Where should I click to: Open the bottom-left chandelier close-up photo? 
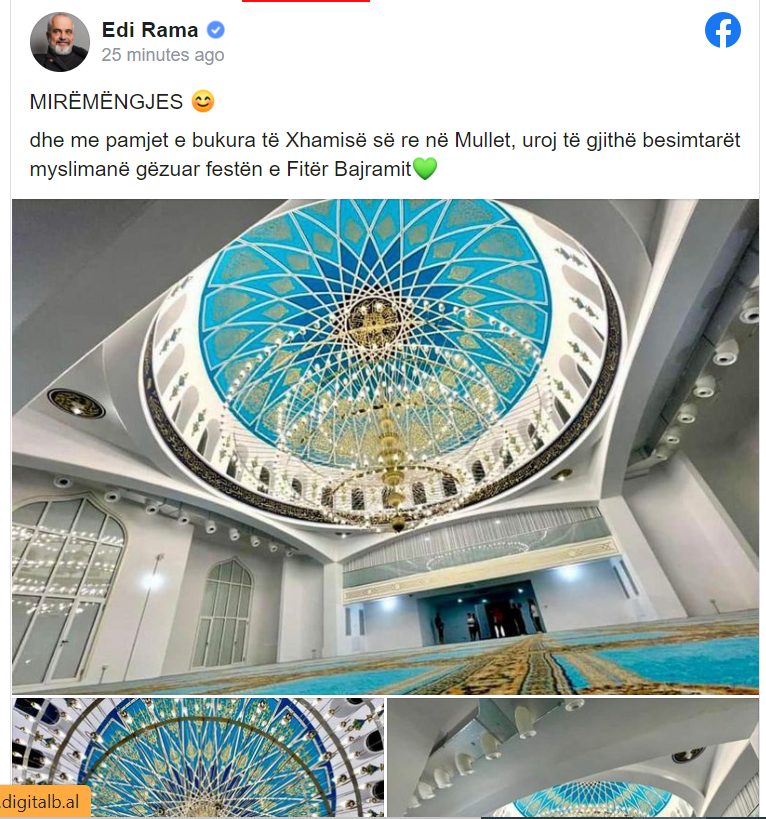point(198,757)
